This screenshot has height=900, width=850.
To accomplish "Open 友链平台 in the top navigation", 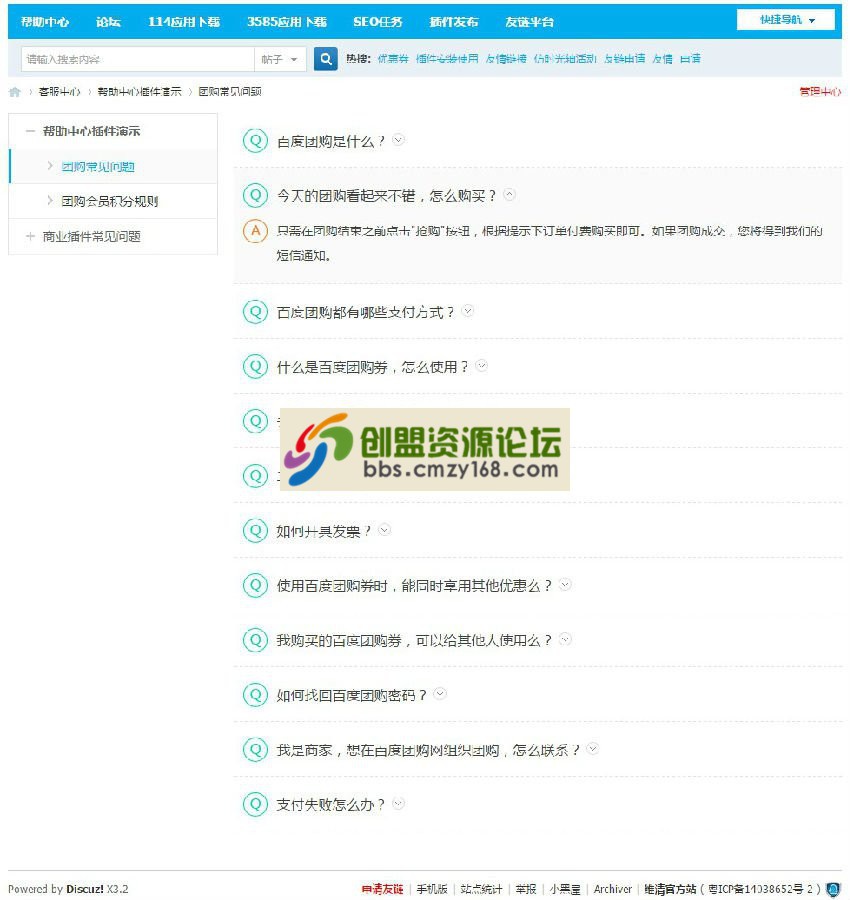I will tap(530, 22).
